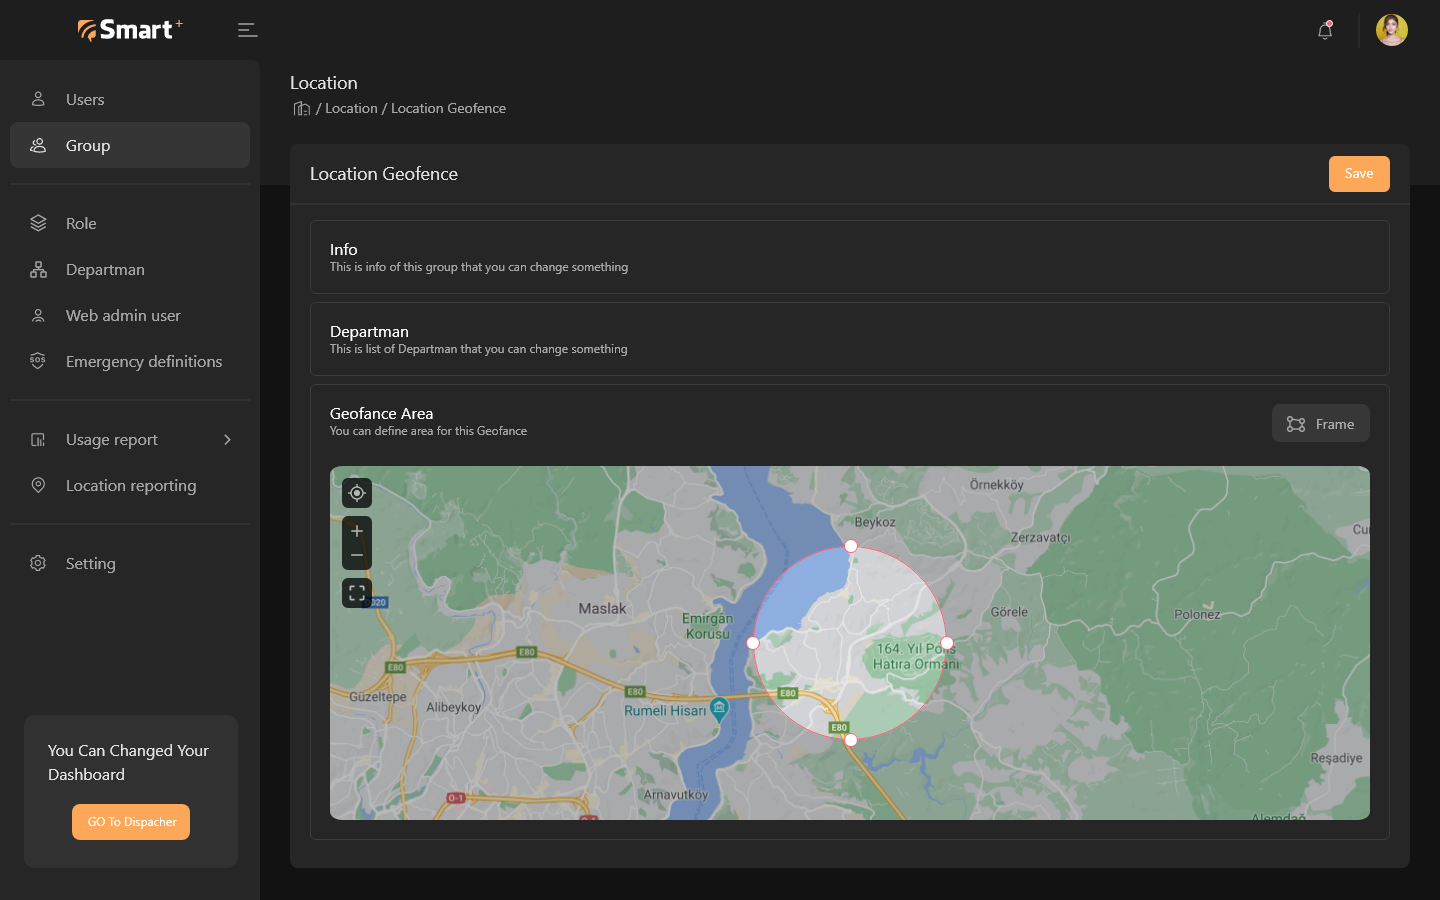Click Geofance Area heading

[x=381, y=413]
